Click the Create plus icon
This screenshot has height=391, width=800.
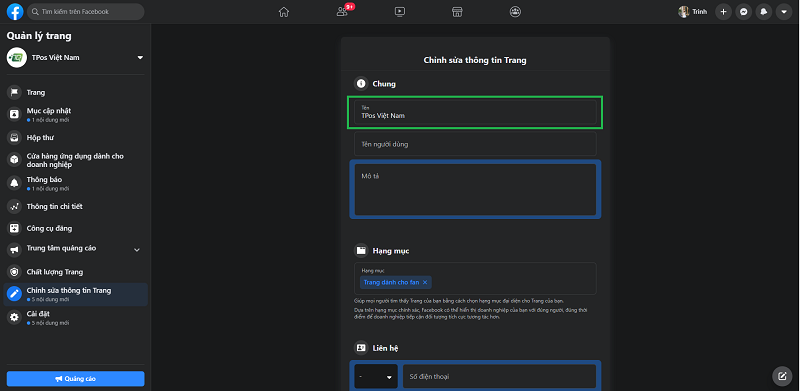pyautogui.click(x=723, y=12)
